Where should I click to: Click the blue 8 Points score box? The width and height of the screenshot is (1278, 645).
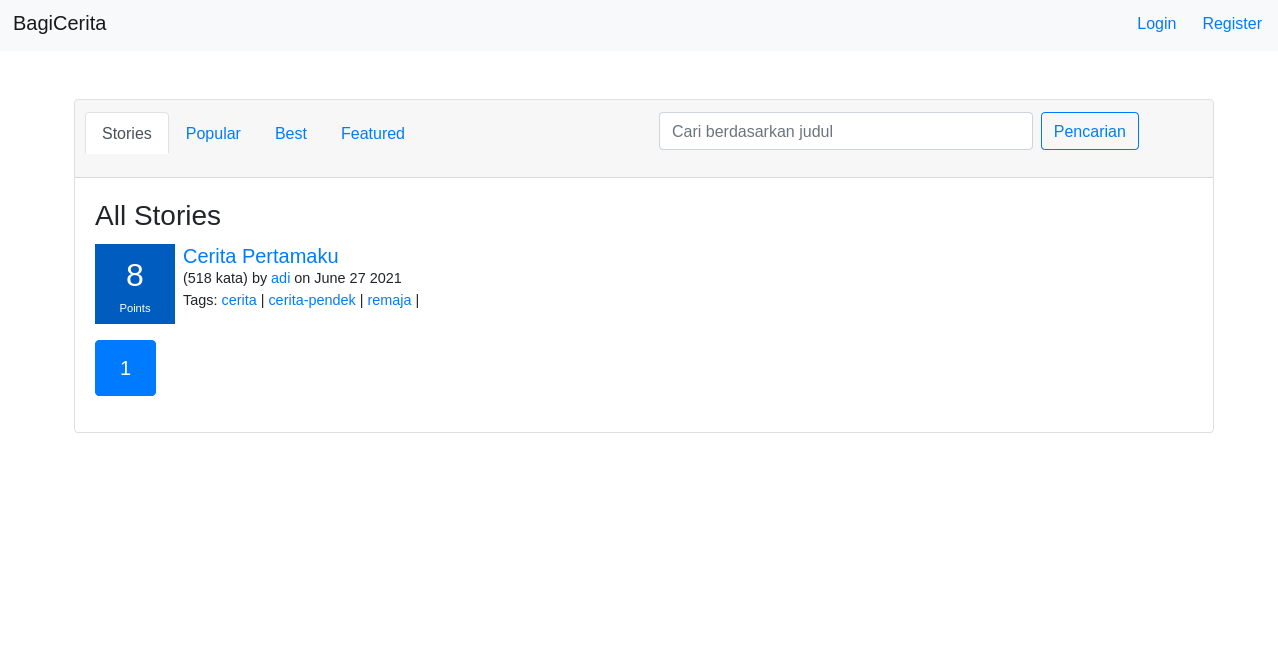click(135, 284)
